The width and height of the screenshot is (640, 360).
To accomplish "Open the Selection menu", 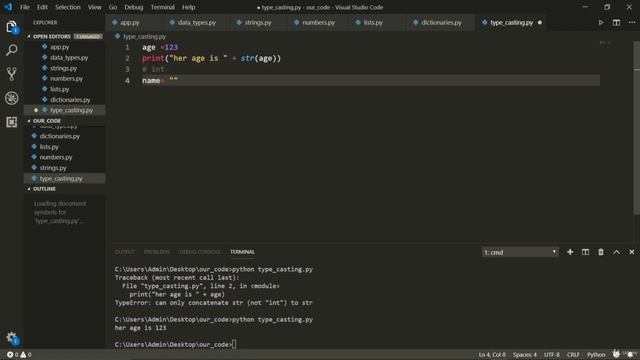I will 68,7.
